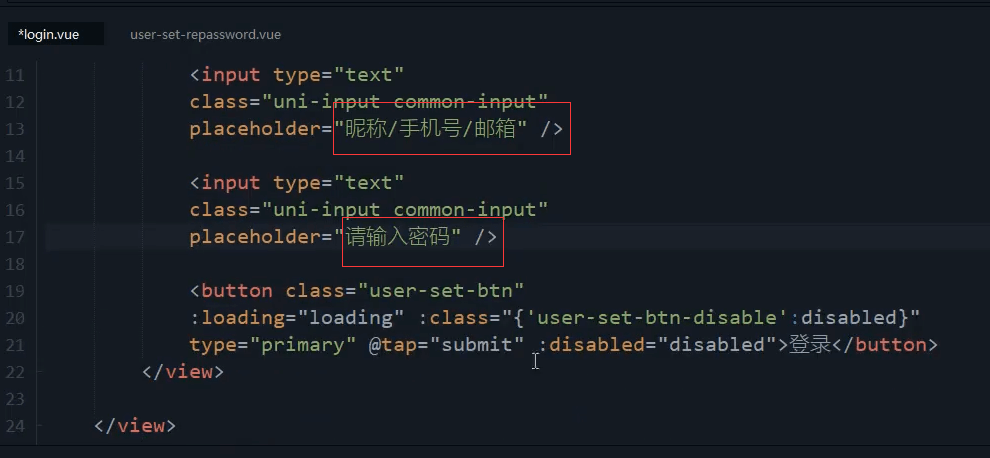
Task: Click the "uni-input common-input" class on line 16
Action: pos(405,210)
